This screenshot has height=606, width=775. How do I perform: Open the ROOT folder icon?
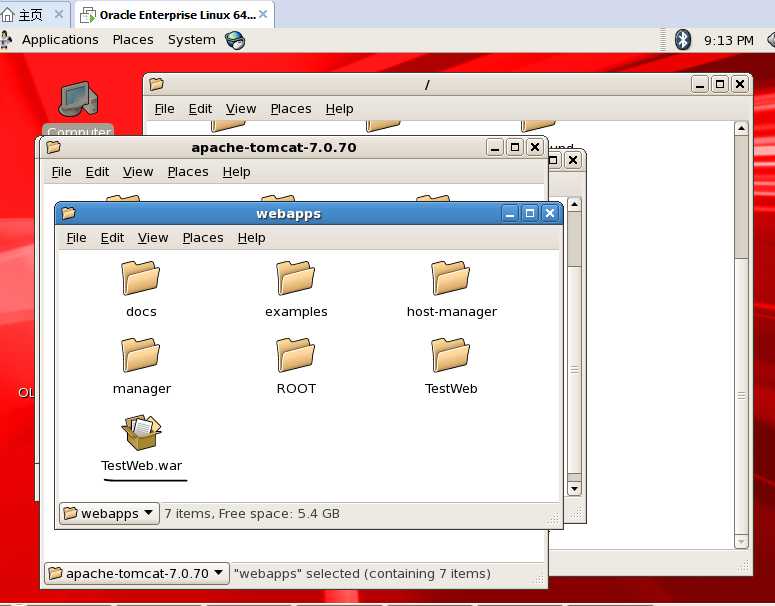(x=296, y=355)
